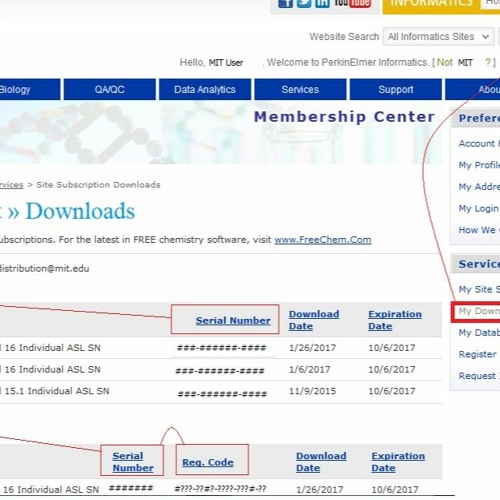Follow the www.FreeChem.Com link
Image resolution: width=500 pixels, height=500 pixels.
[323, 240]
